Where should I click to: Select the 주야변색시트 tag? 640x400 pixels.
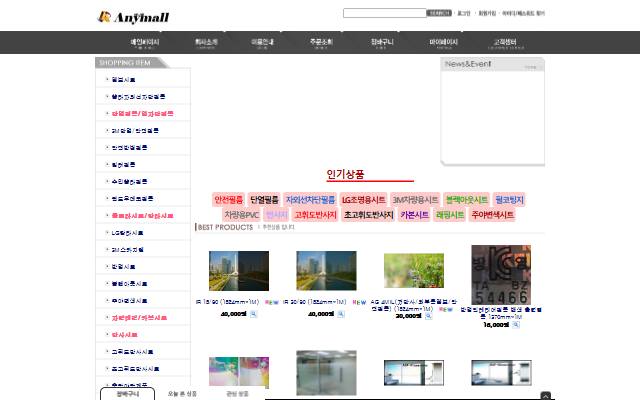492,215
